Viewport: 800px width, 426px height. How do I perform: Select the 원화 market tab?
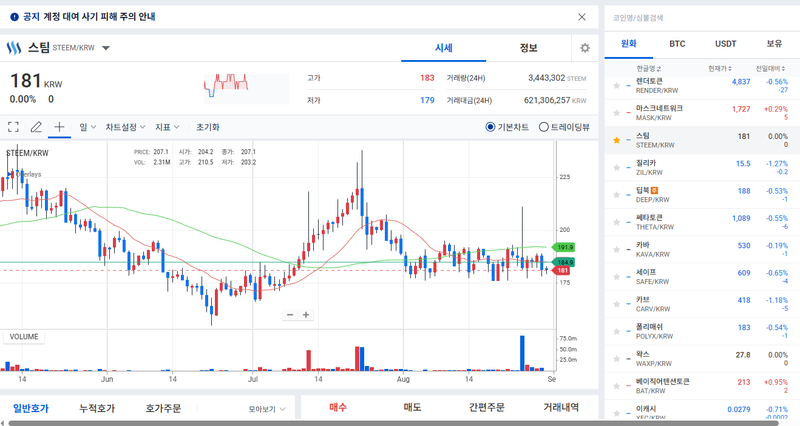pyautogui.click(x=629, y=44)
